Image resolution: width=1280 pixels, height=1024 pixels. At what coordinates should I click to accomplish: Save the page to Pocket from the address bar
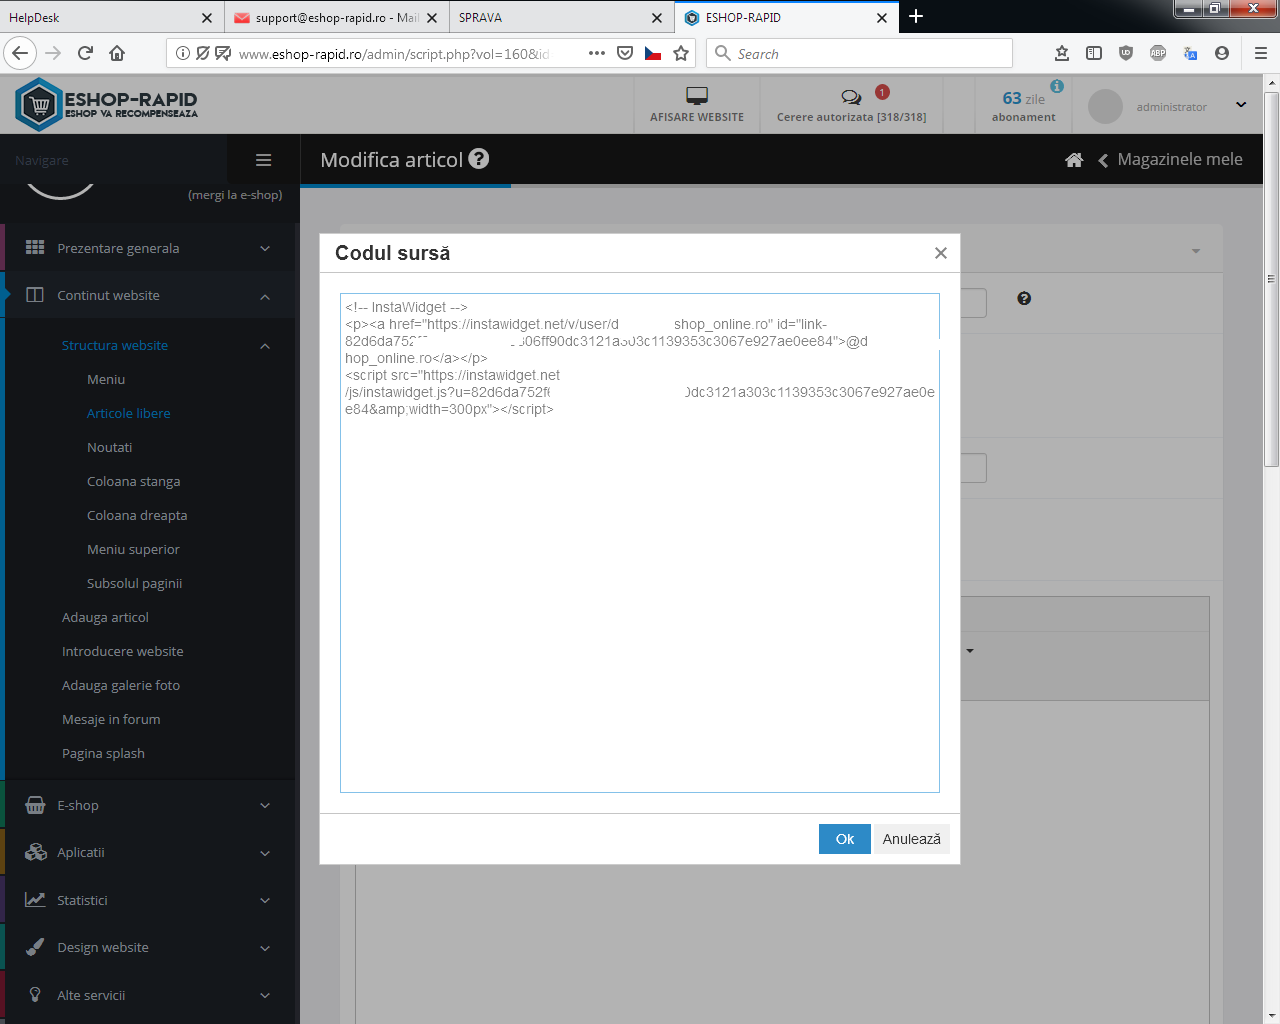coord(625,53)
